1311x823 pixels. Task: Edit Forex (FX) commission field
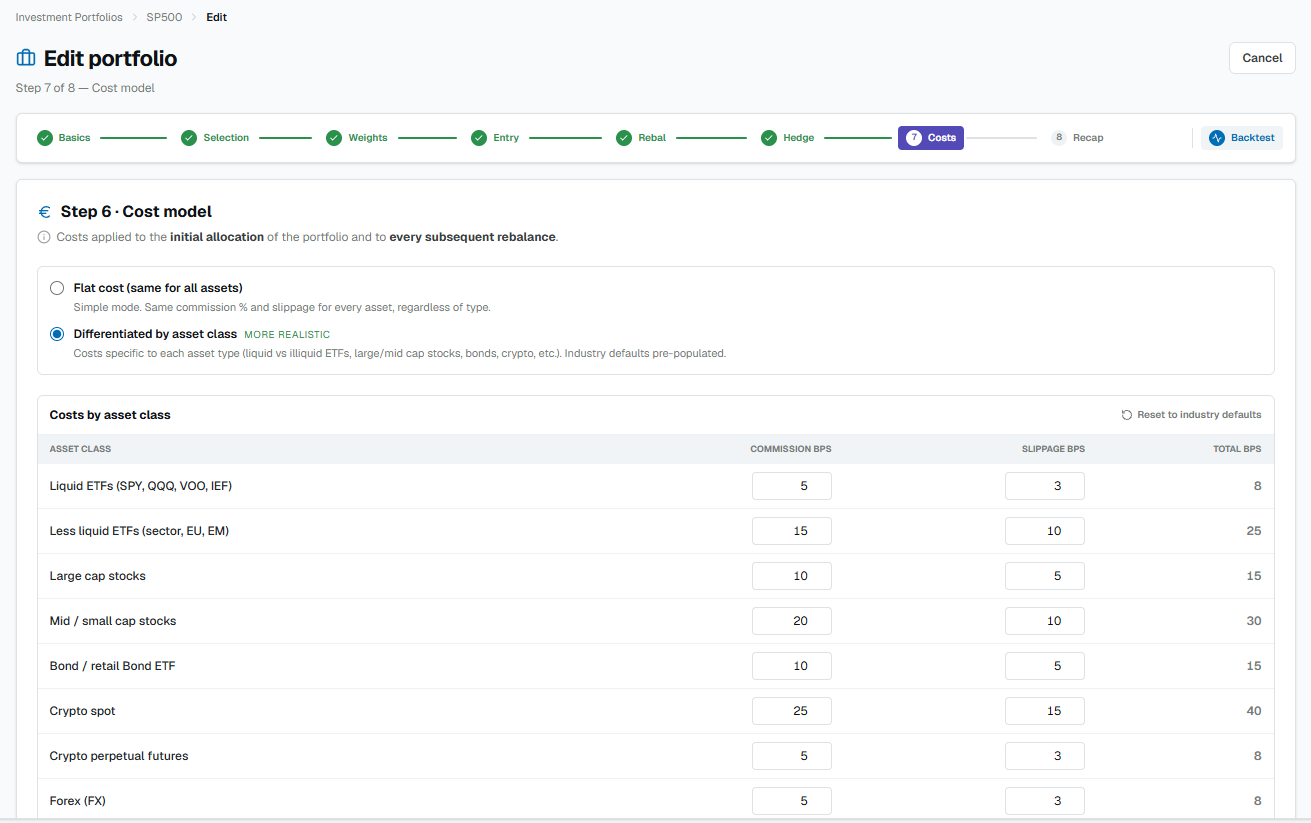click(x=792, y=801)
